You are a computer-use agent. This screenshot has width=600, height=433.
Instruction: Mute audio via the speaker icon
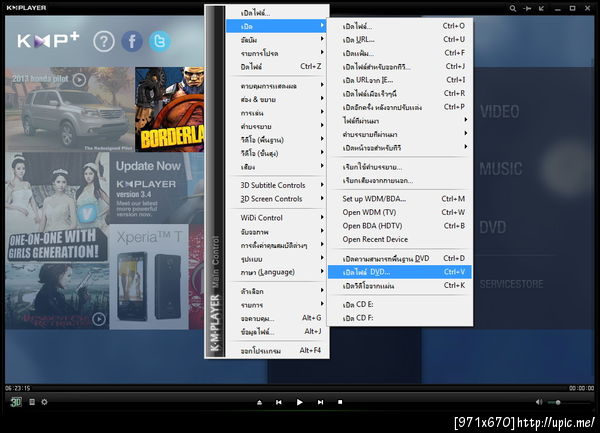[539, 402]
